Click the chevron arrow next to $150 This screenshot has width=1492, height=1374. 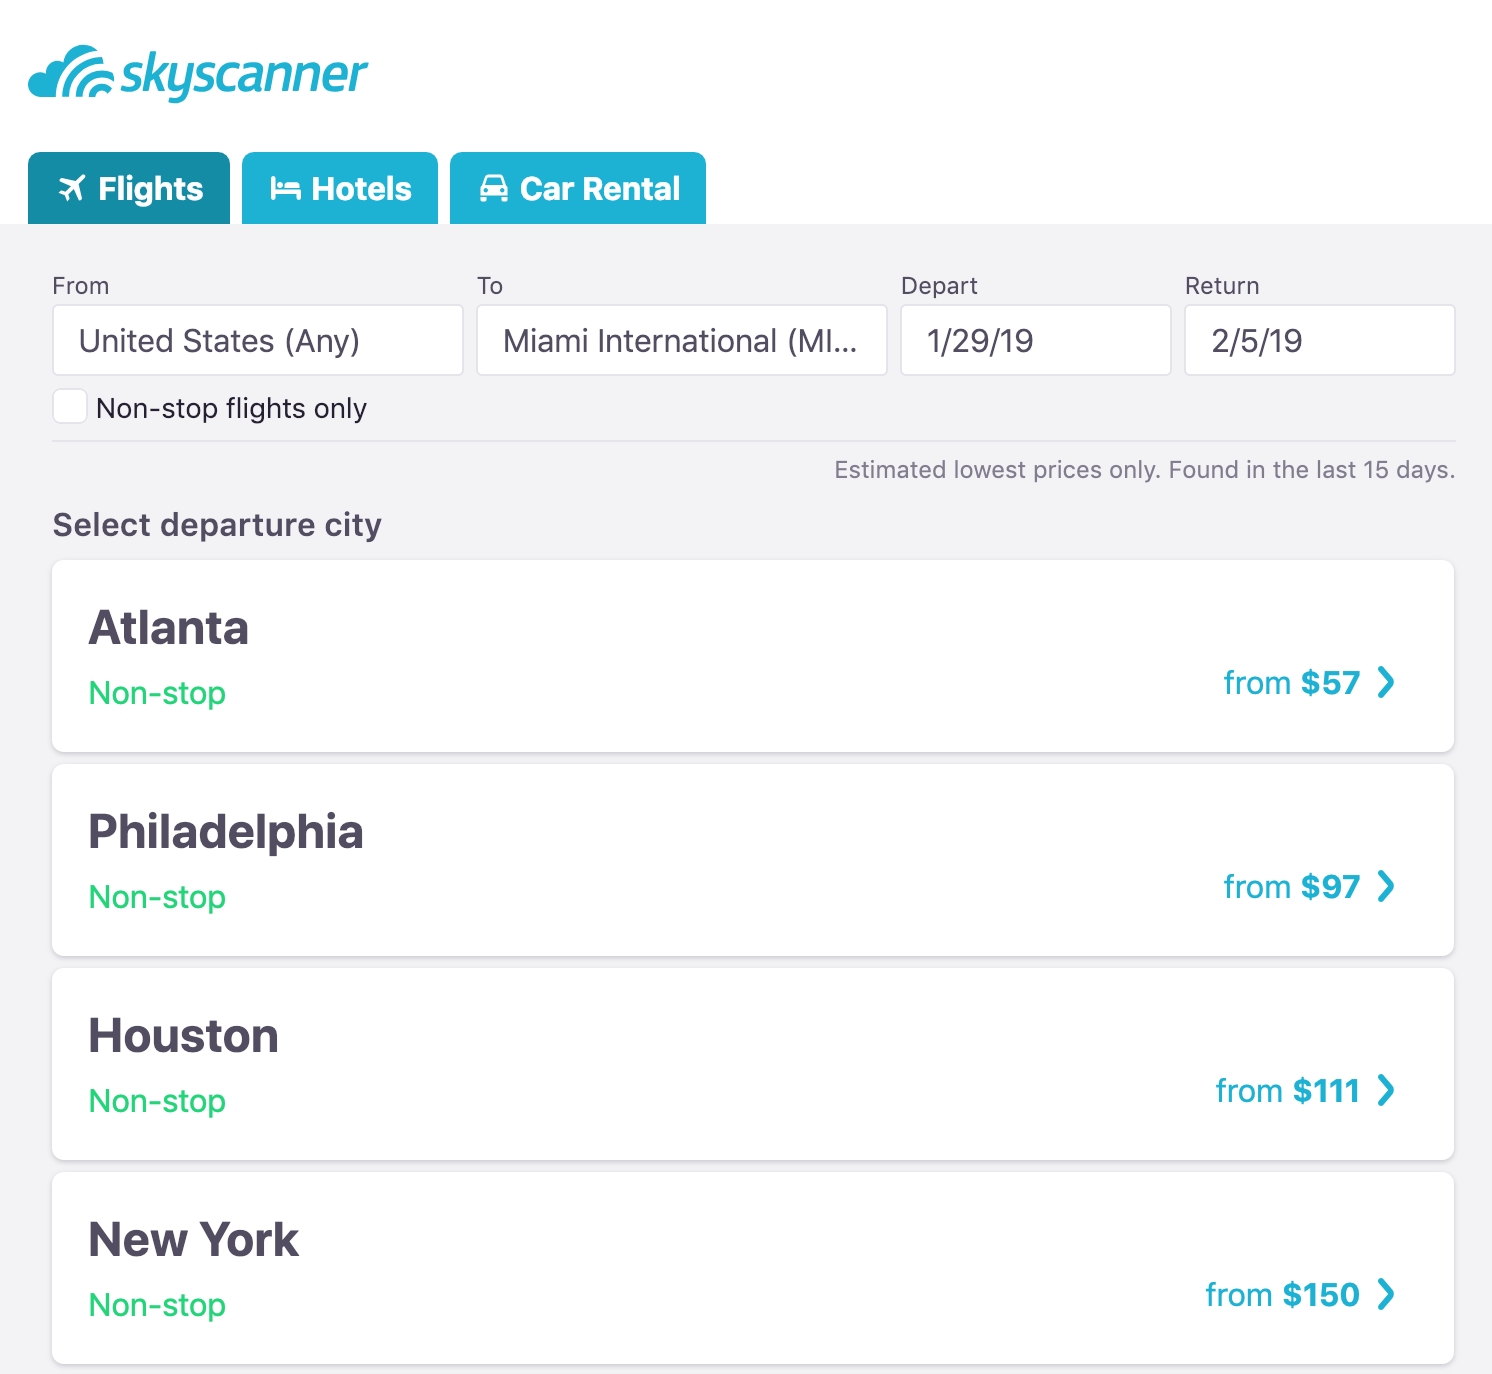click(1386, 1294)
